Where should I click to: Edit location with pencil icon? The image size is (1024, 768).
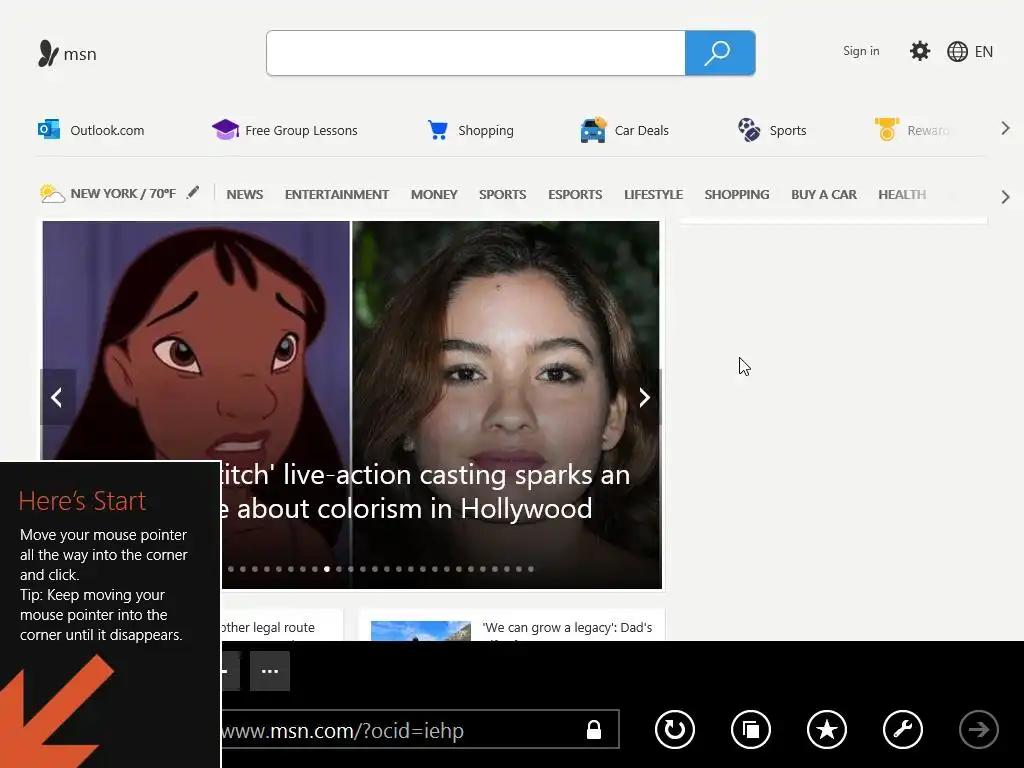click(x=193, y=193)
